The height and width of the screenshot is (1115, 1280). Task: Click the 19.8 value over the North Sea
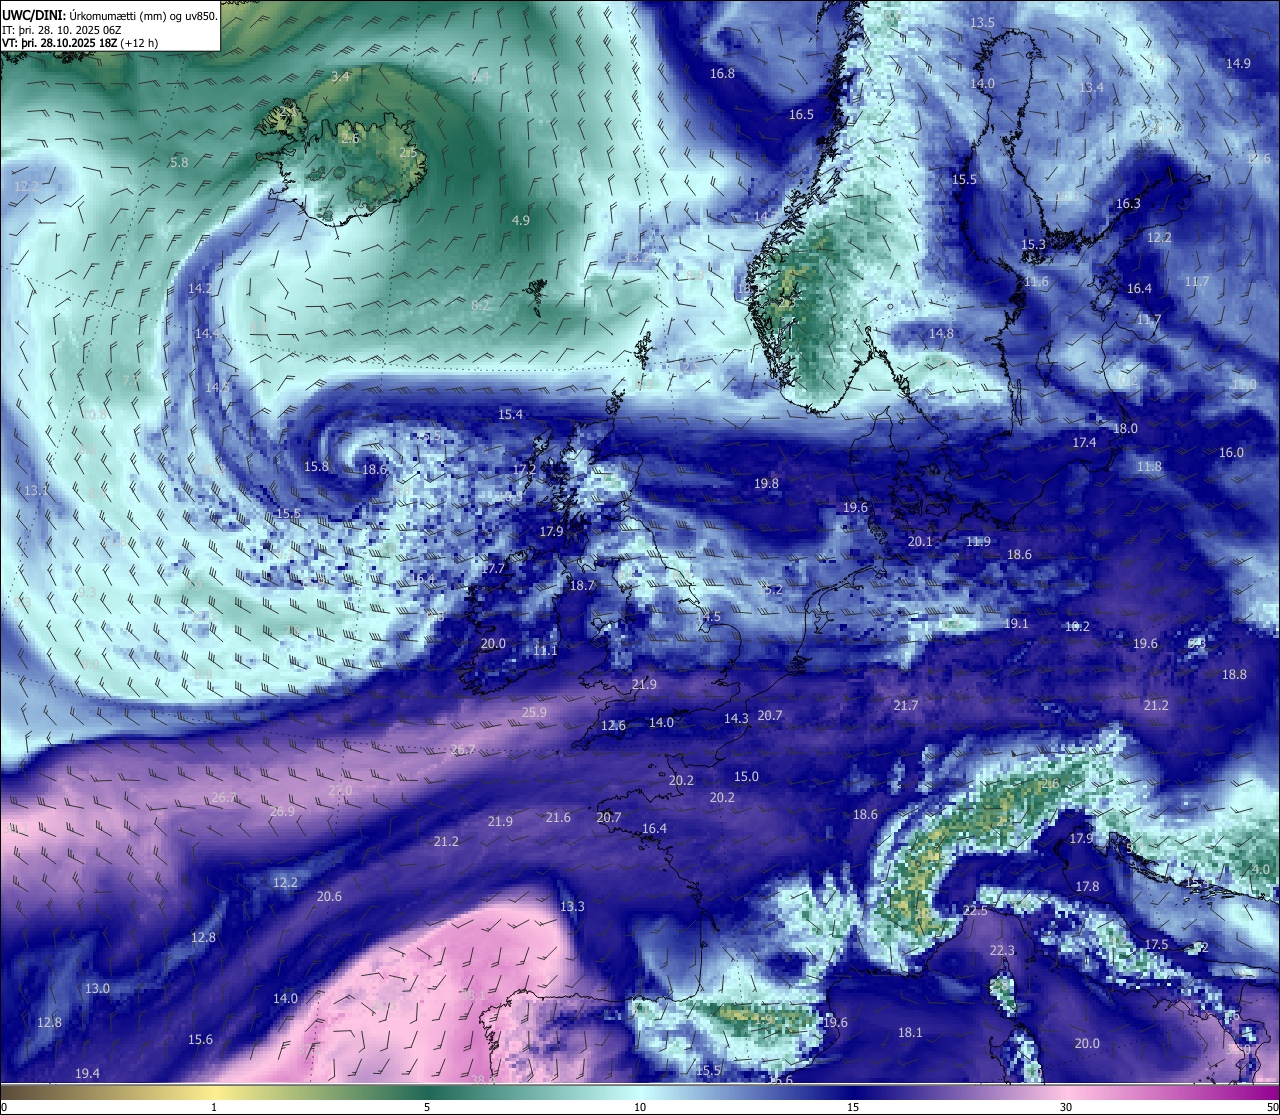pos(766,484)
